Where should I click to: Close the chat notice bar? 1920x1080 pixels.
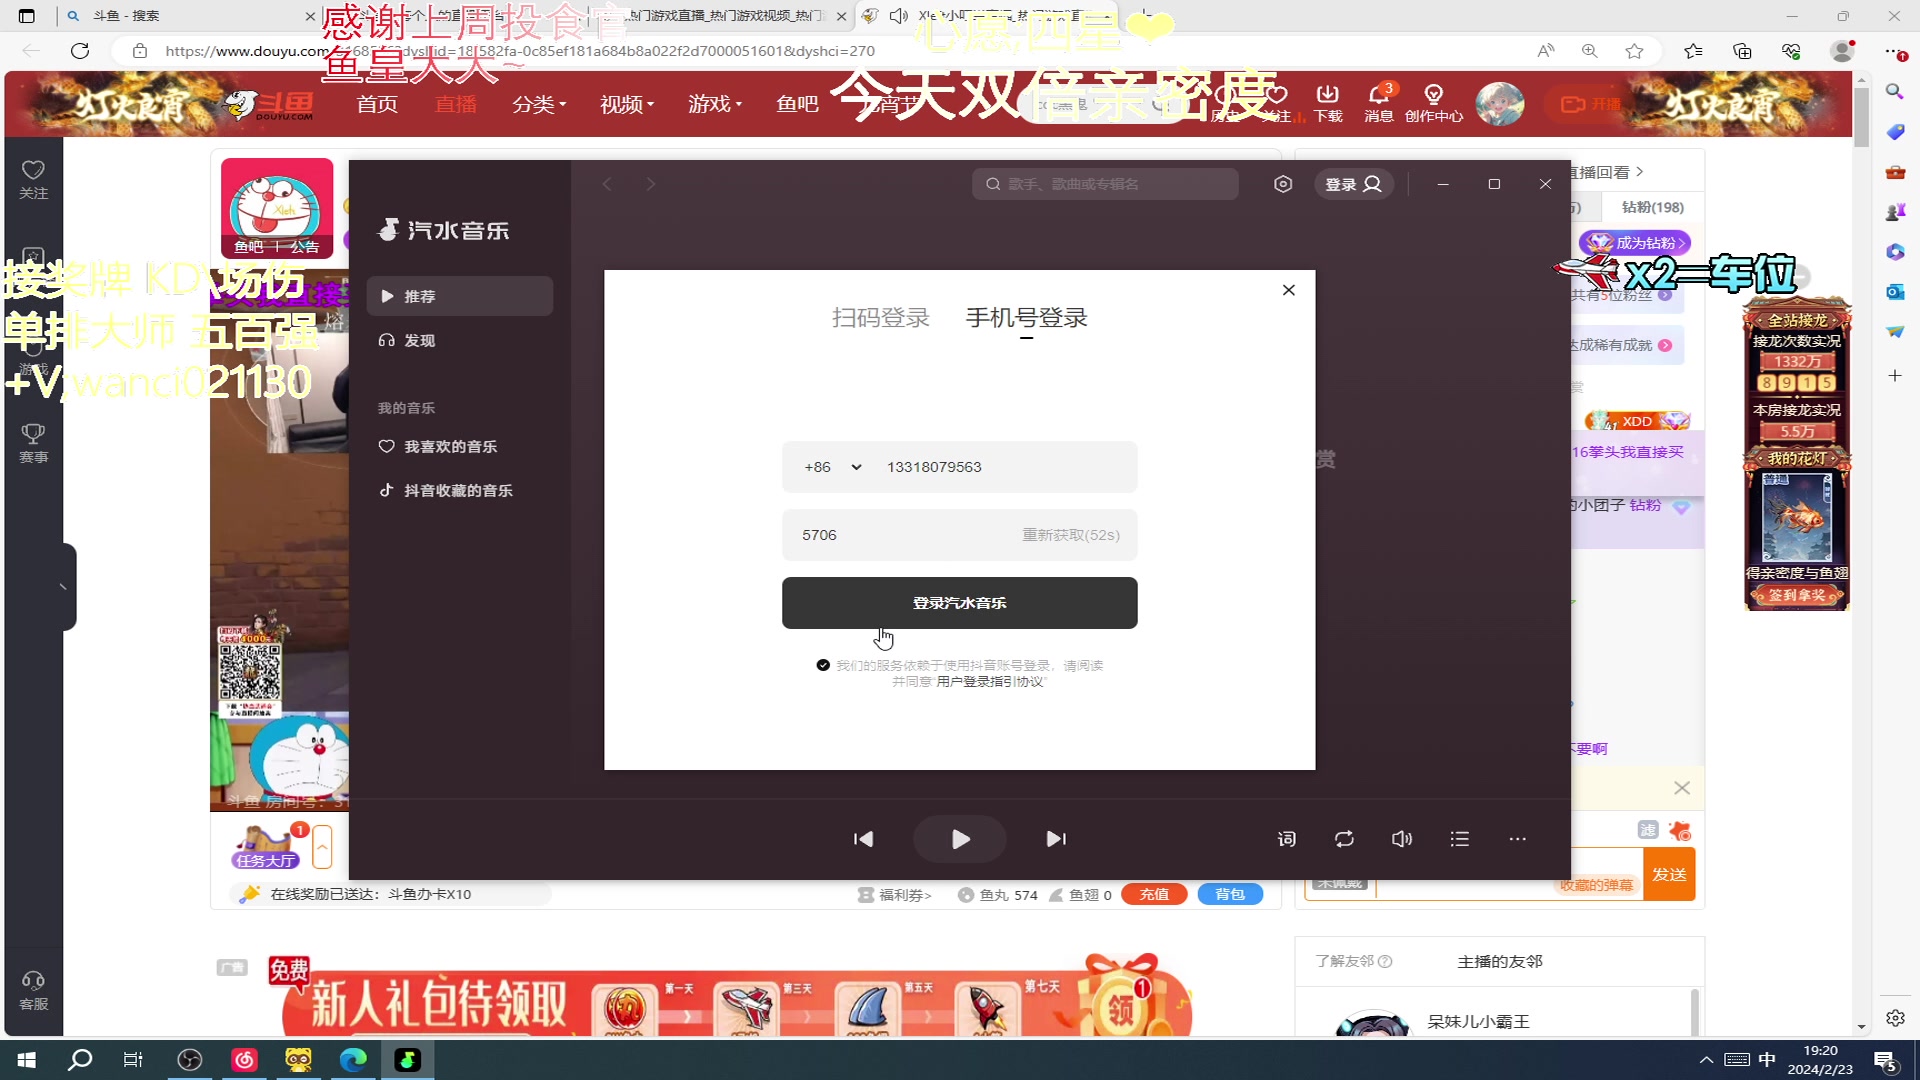pyautogui.click(x=1682, y=788)
